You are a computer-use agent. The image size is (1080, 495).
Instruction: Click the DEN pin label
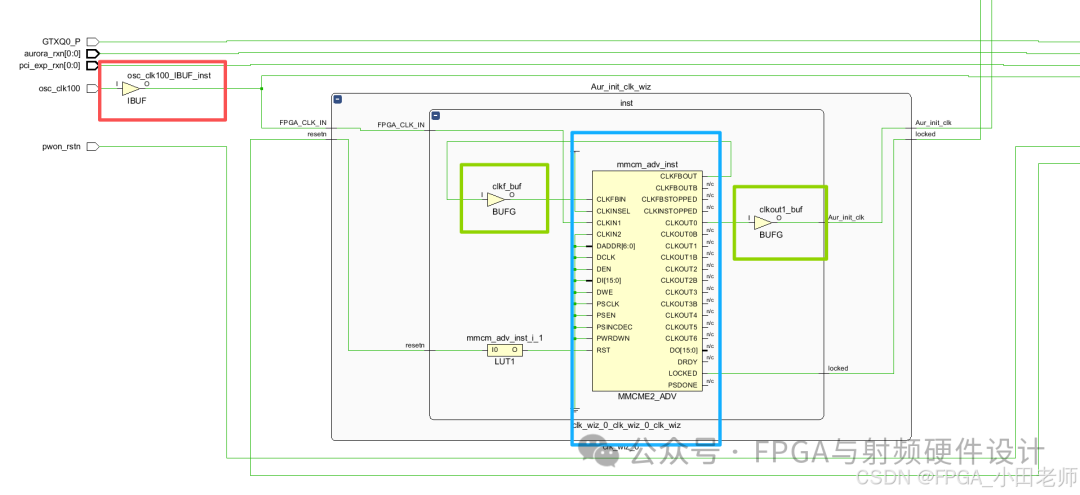point(603,269)
